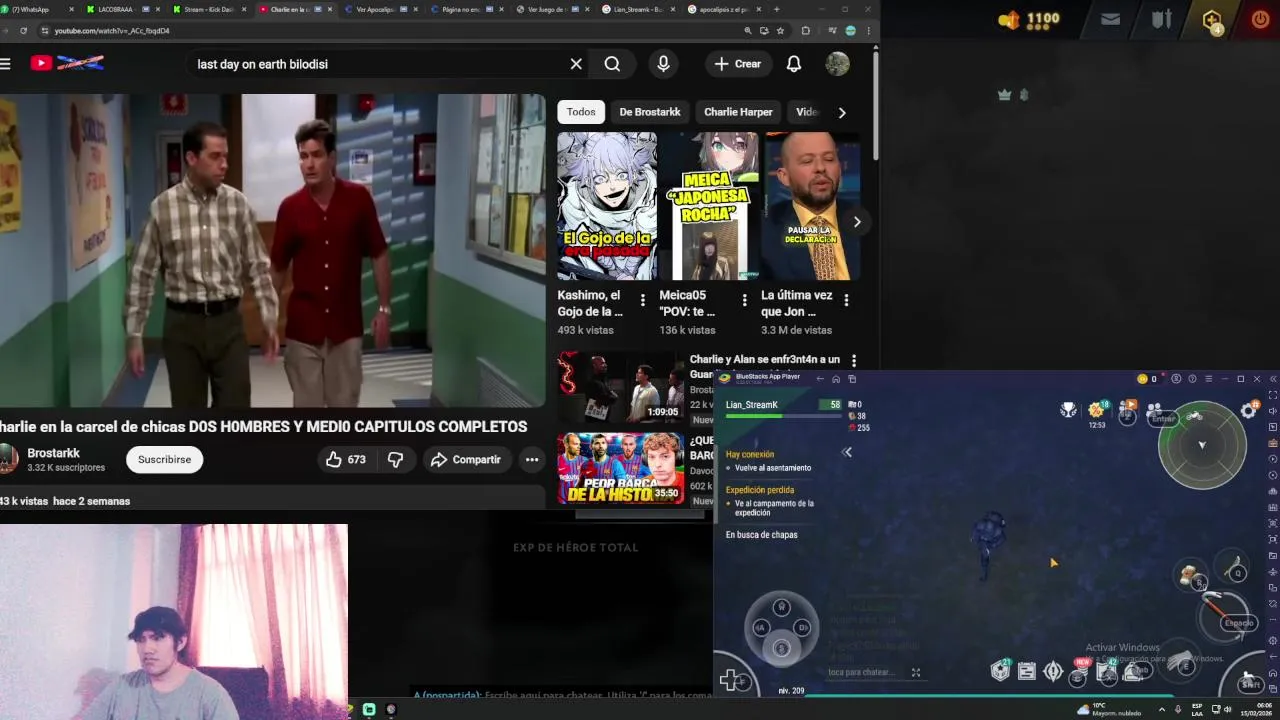Image resolution: width=1280 pixels, height=720 pixels.
Task: Open the red 1100 coin balance
Action: [x=1029, y=19]
